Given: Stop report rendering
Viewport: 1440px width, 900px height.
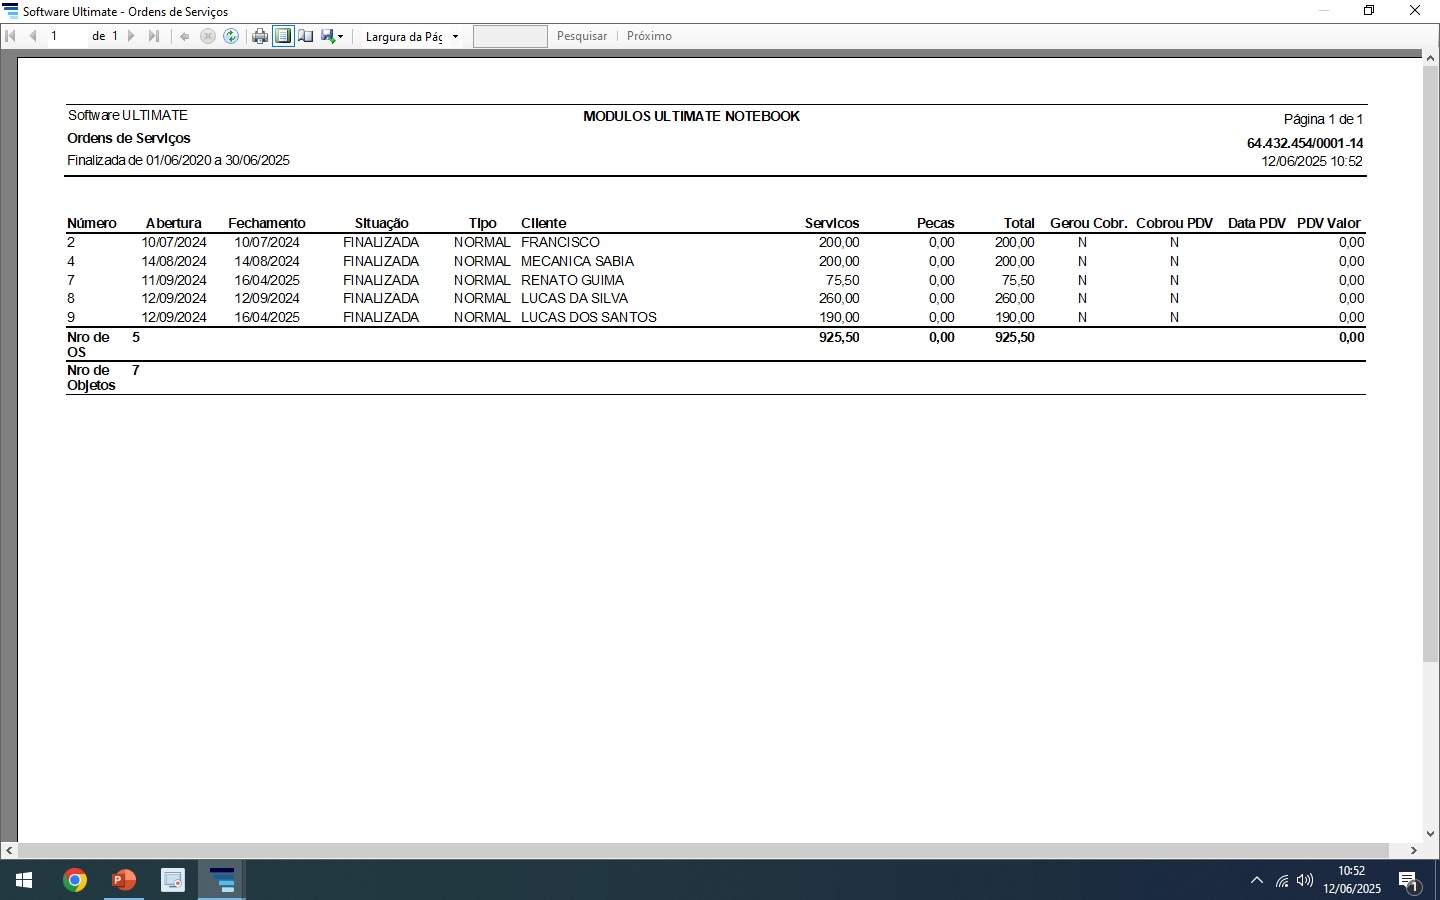Looking at the screenshot, I should click(208, 36).
